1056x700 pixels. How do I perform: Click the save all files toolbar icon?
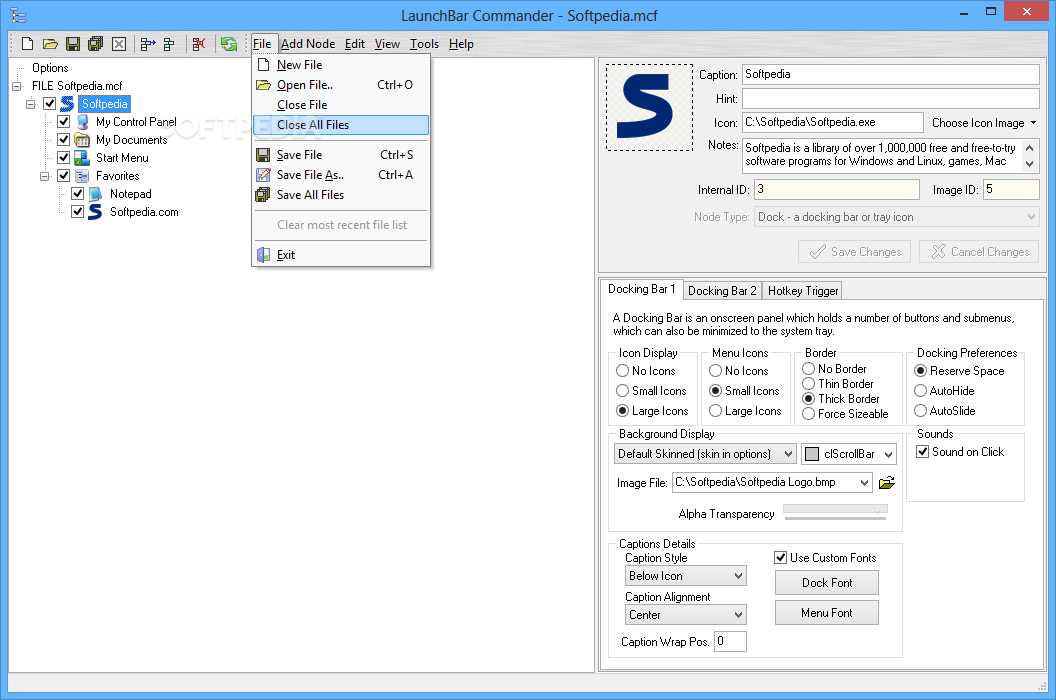point(96,44)
